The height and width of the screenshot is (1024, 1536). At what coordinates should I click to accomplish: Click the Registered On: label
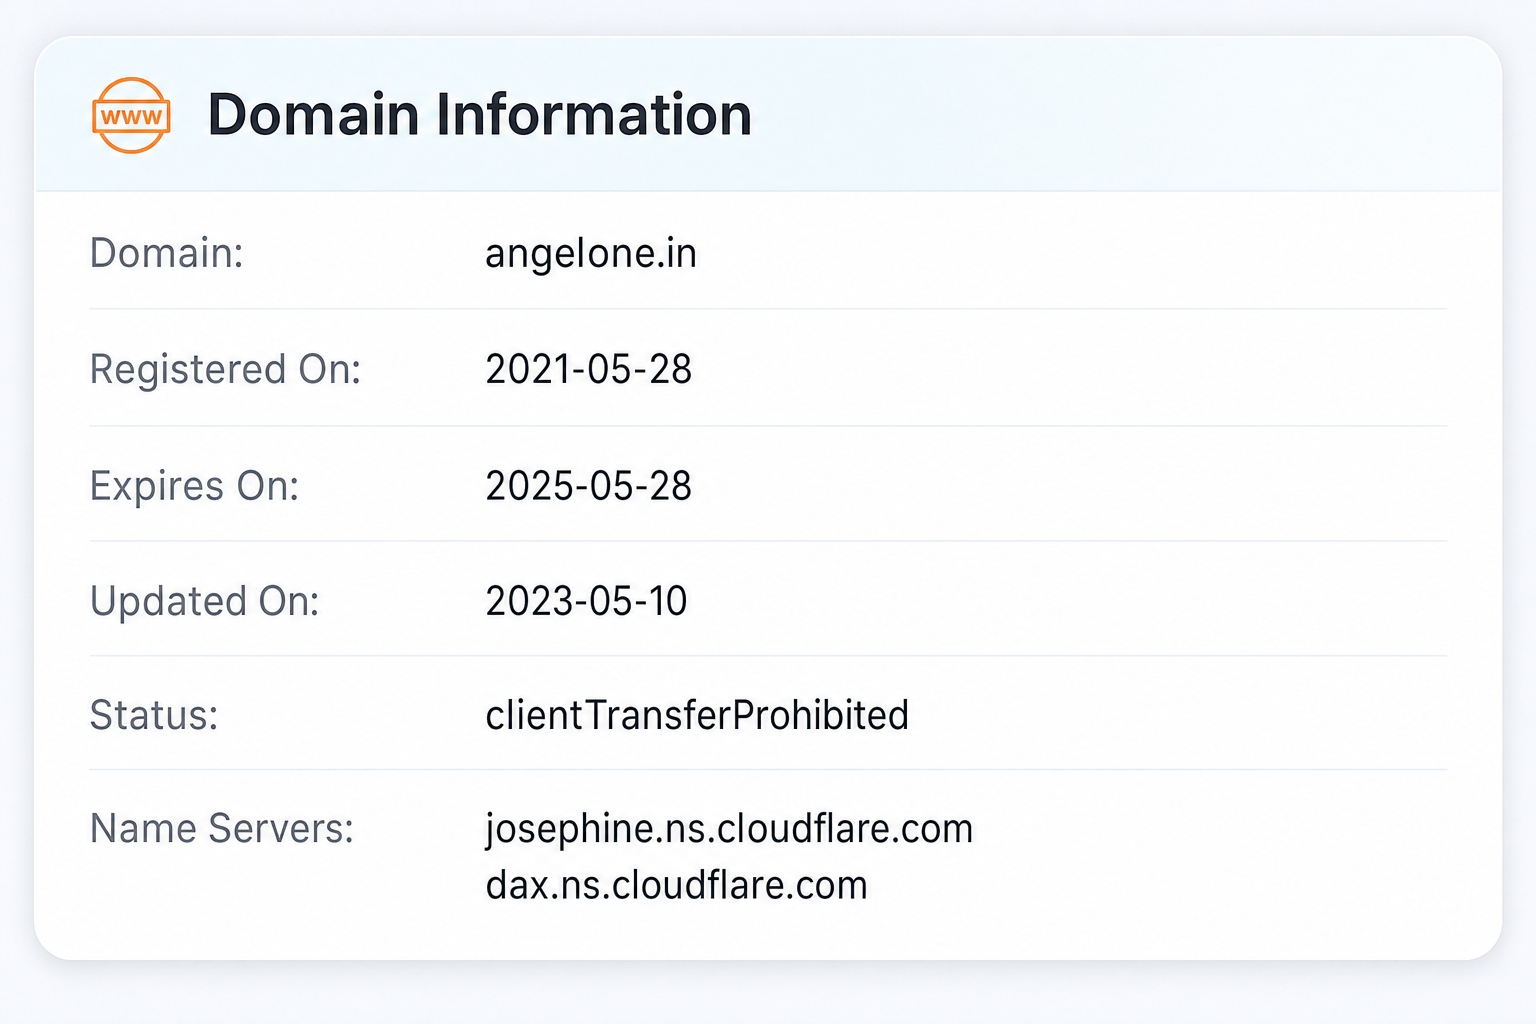point(225,369)
